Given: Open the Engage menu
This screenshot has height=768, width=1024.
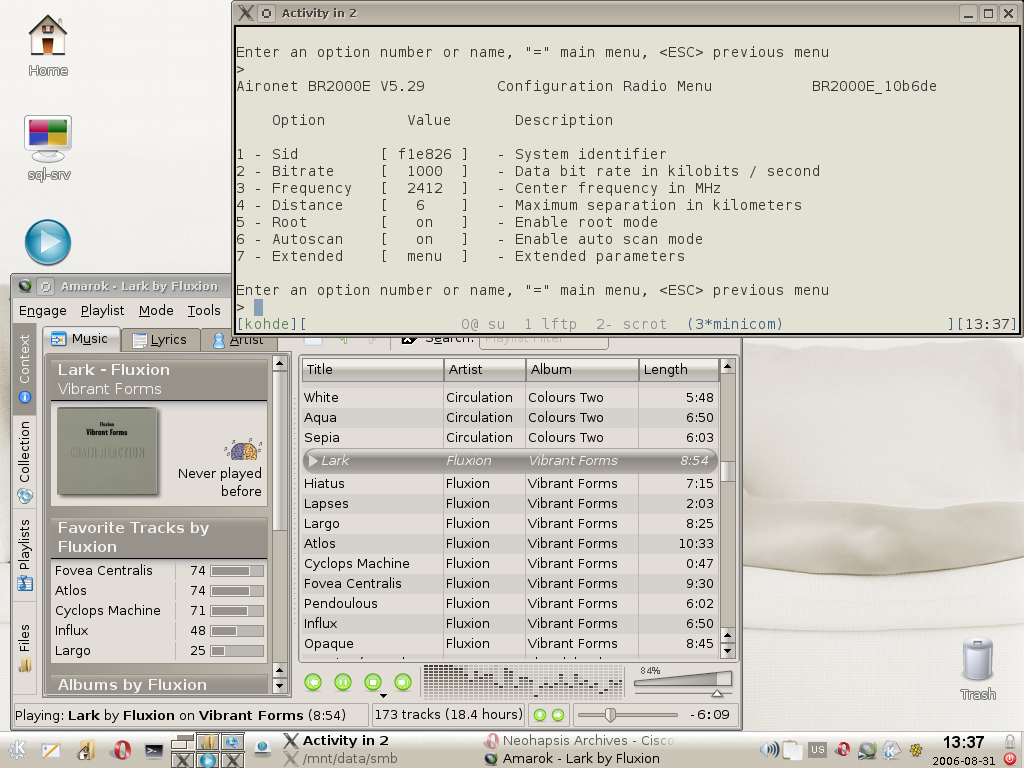Looking at the screenshot, I should pyautogui.click(x=42, y=311).
